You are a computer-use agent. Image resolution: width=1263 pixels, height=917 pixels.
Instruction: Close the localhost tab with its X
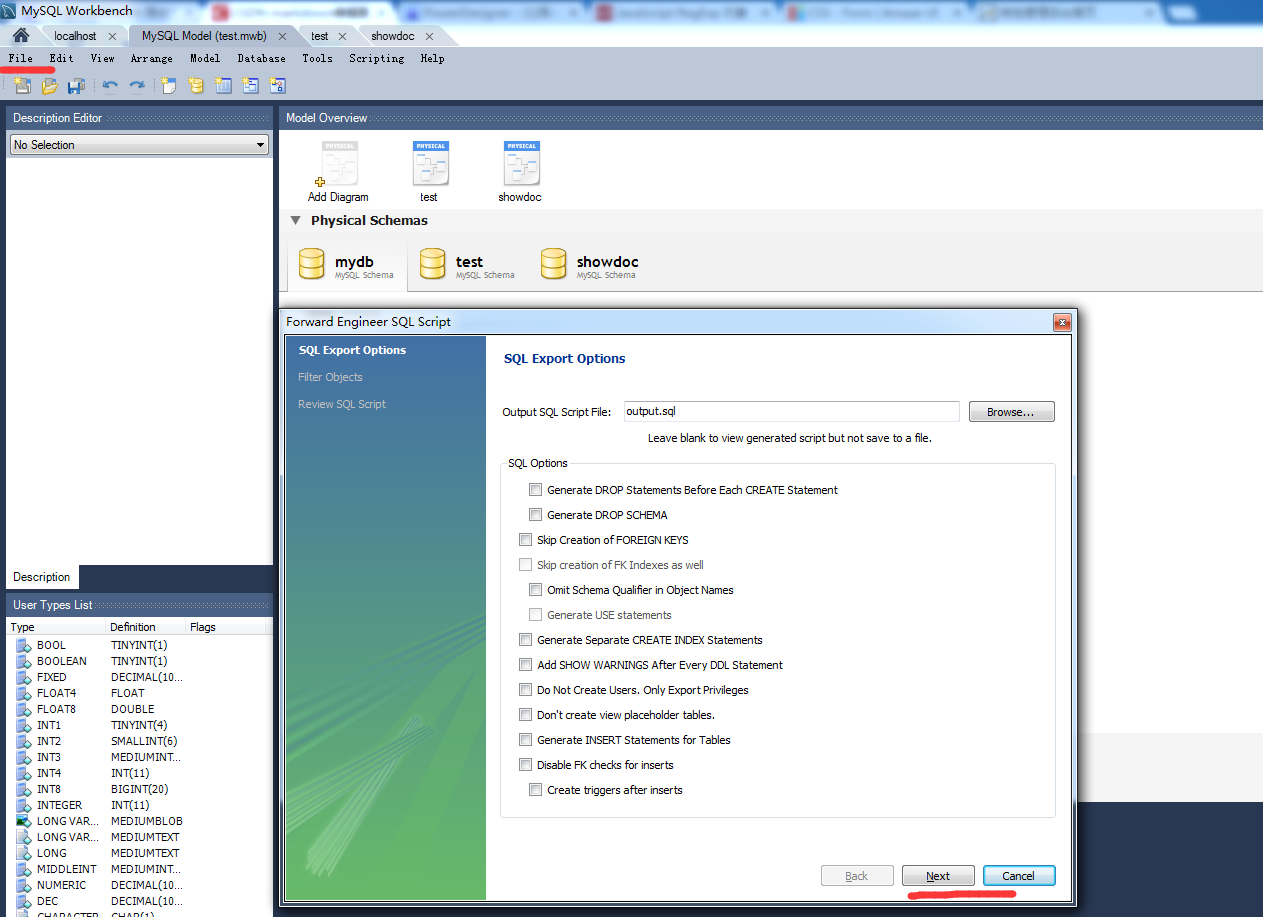click(112, 36)
